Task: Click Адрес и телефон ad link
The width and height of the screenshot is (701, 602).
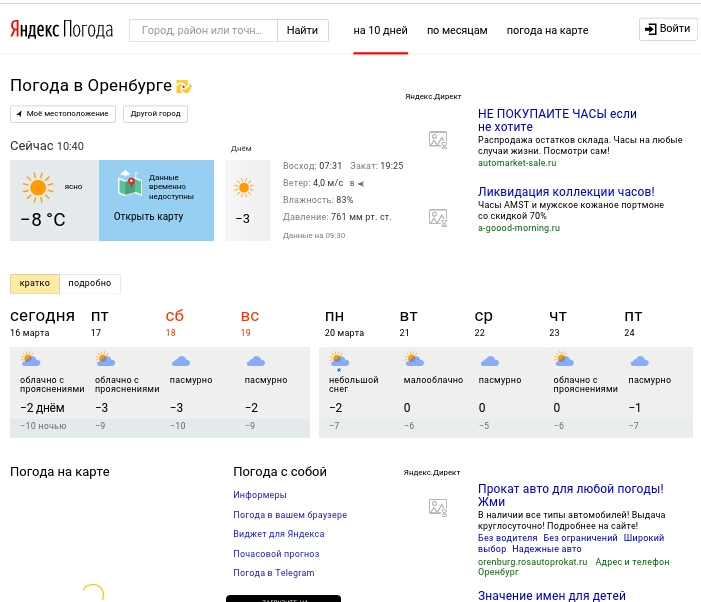Action: click(632, 562)
